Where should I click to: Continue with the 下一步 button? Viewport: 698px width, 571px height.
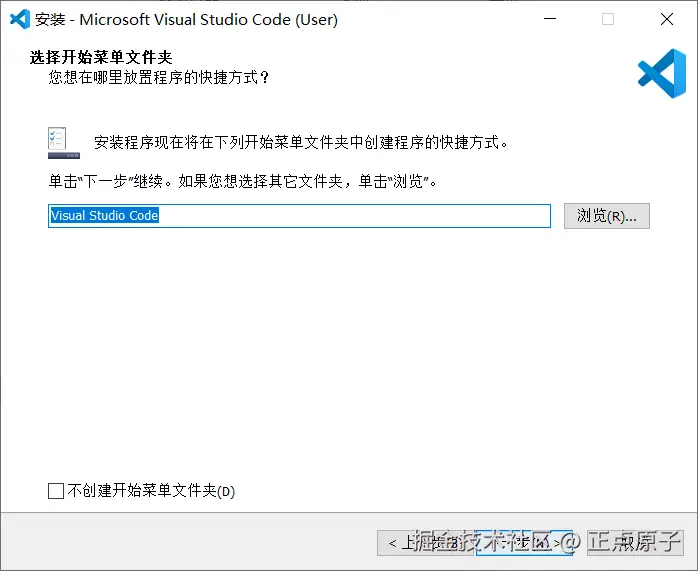click(x=524, y=543)
